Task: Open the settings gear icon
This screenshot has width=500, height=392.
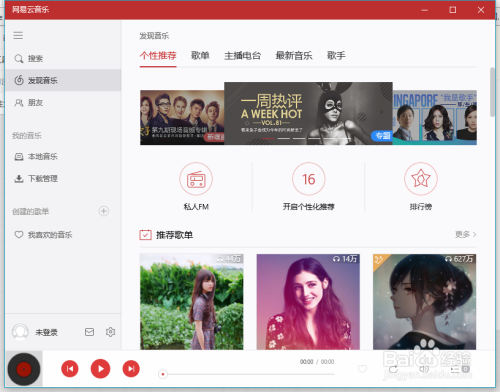Action: [x=110, y=332]
